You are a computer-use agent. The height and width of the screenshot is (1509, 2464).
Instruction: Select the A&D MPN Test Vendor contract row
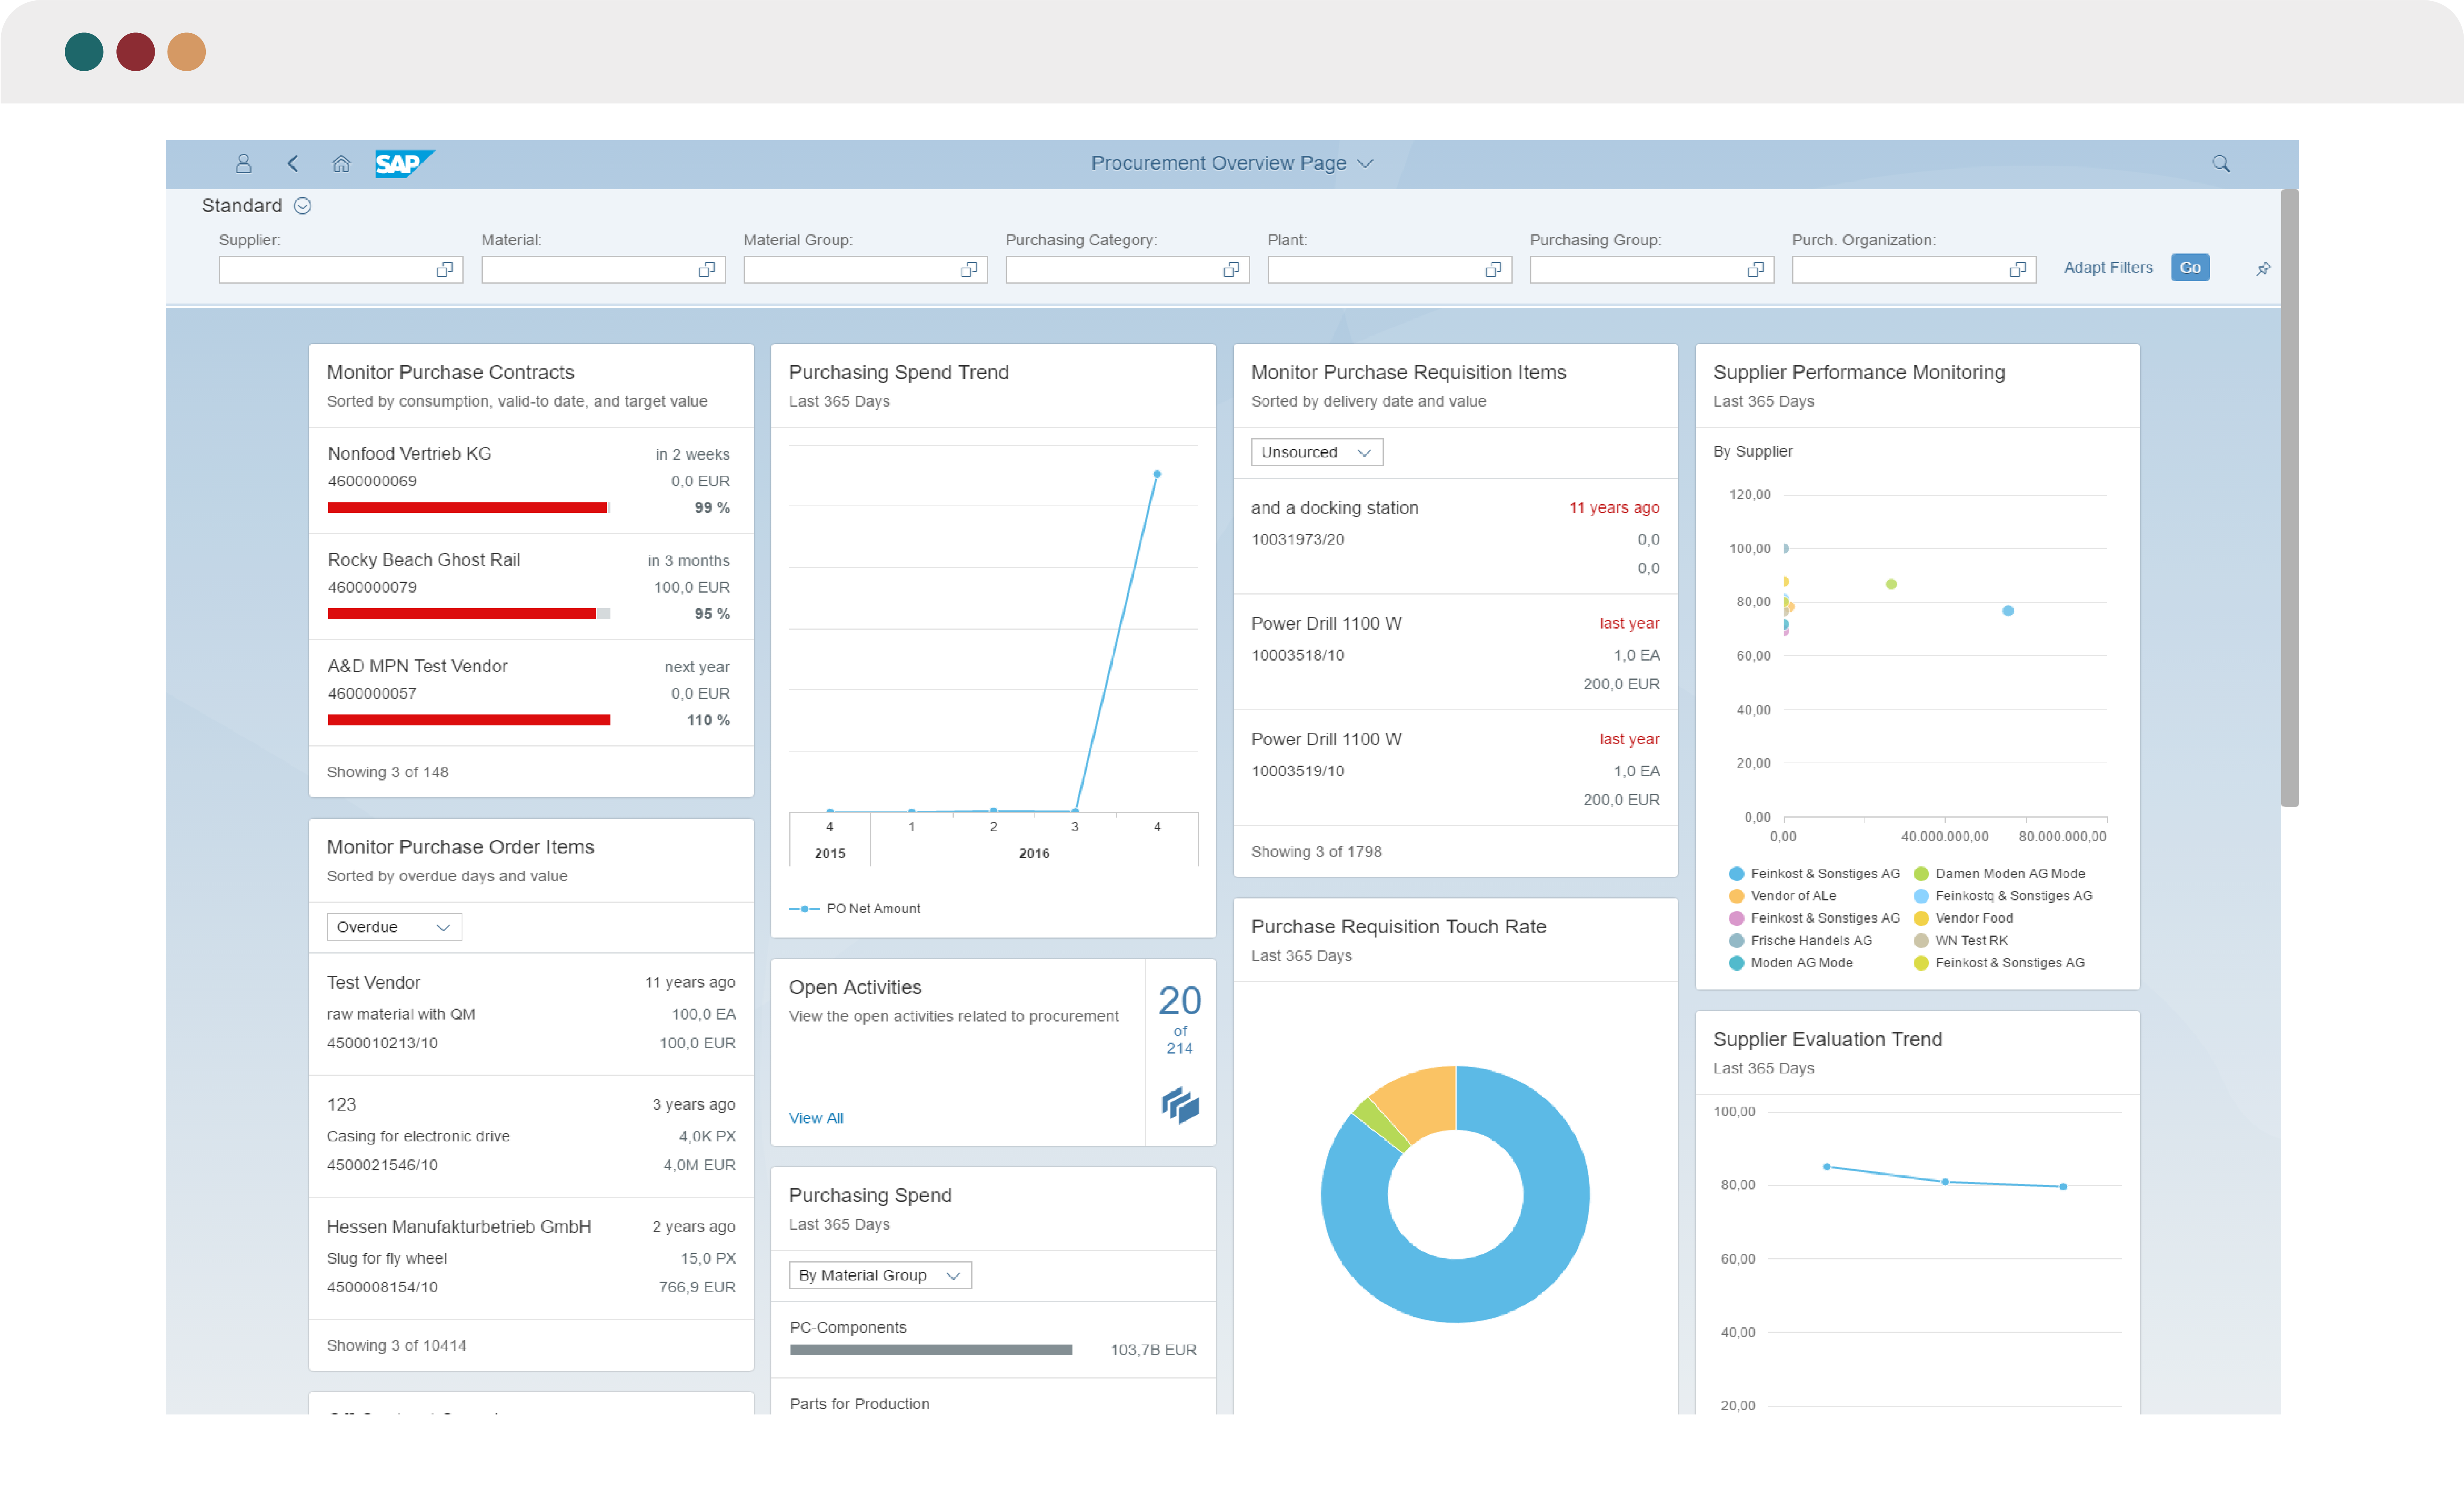(x=531, y=693)
